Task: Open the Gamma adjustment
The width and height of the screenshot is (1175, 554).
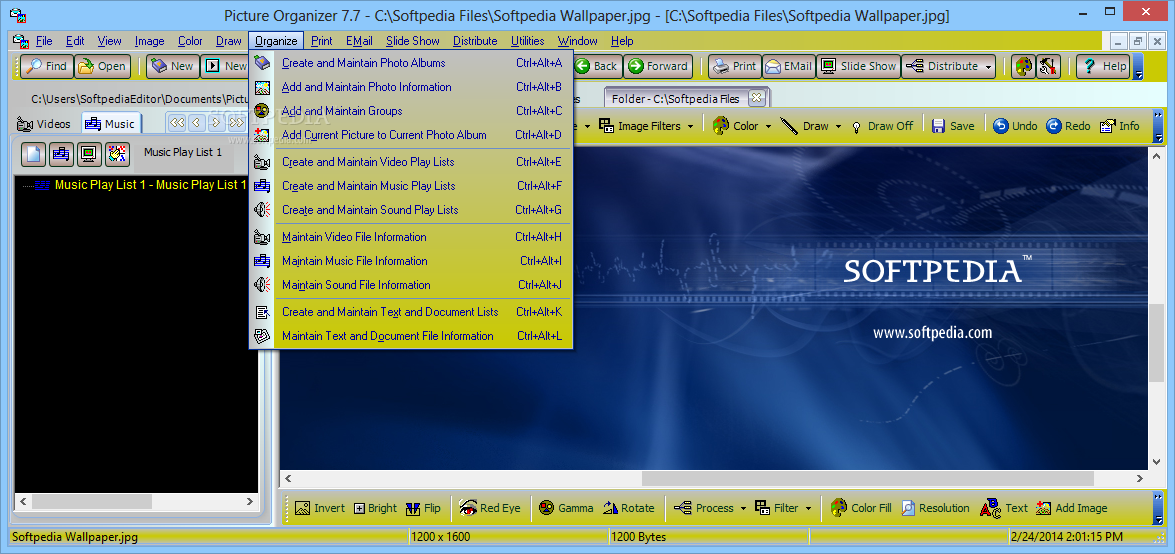Action: pos(567,508)
